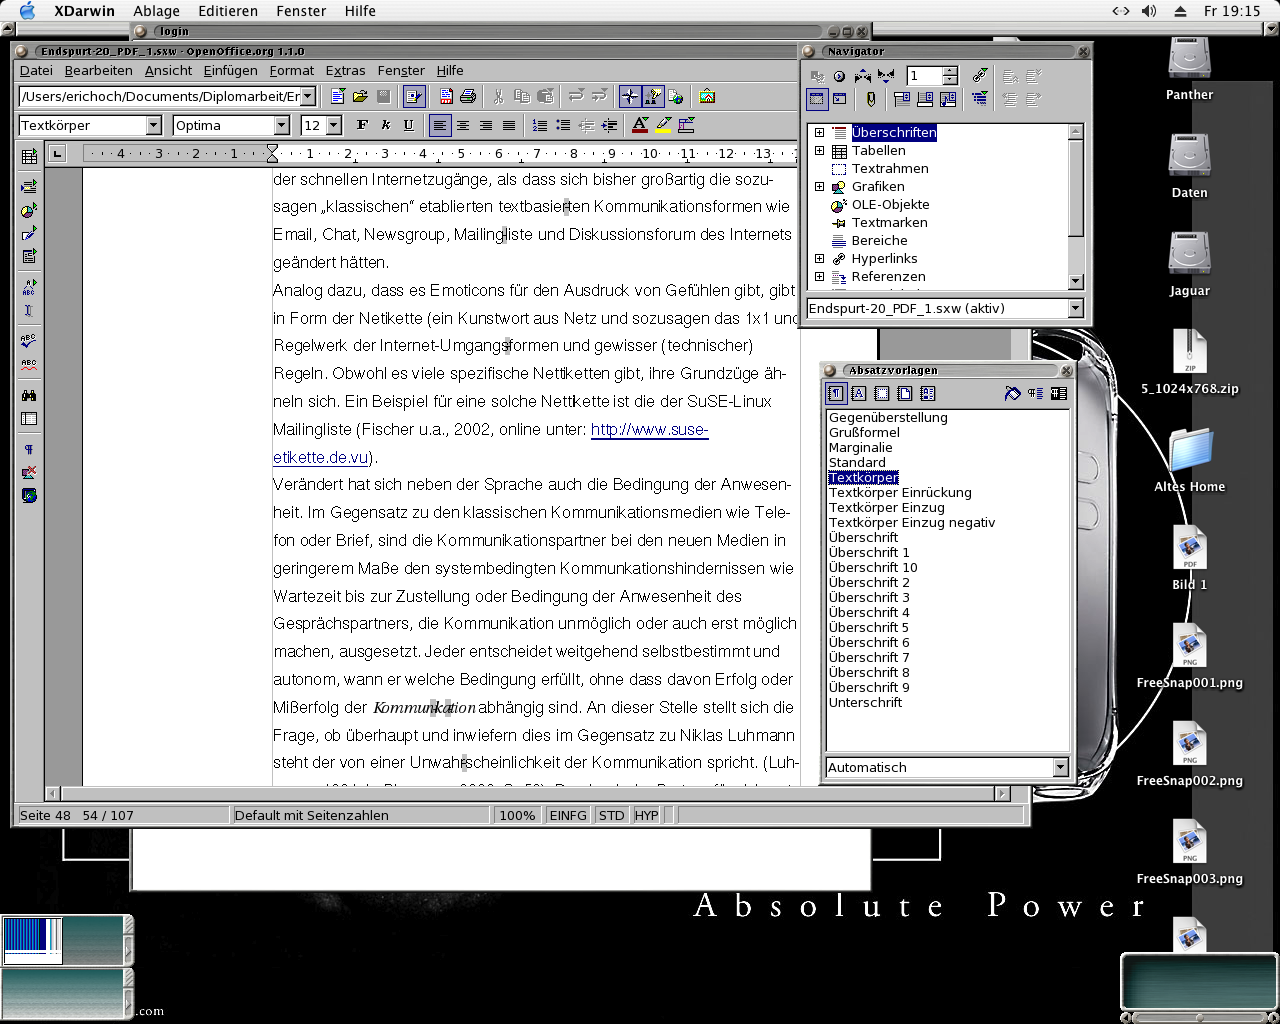Toggle bold formatting button
The image size is (1280, 1024).
click(x=362, y=126)
